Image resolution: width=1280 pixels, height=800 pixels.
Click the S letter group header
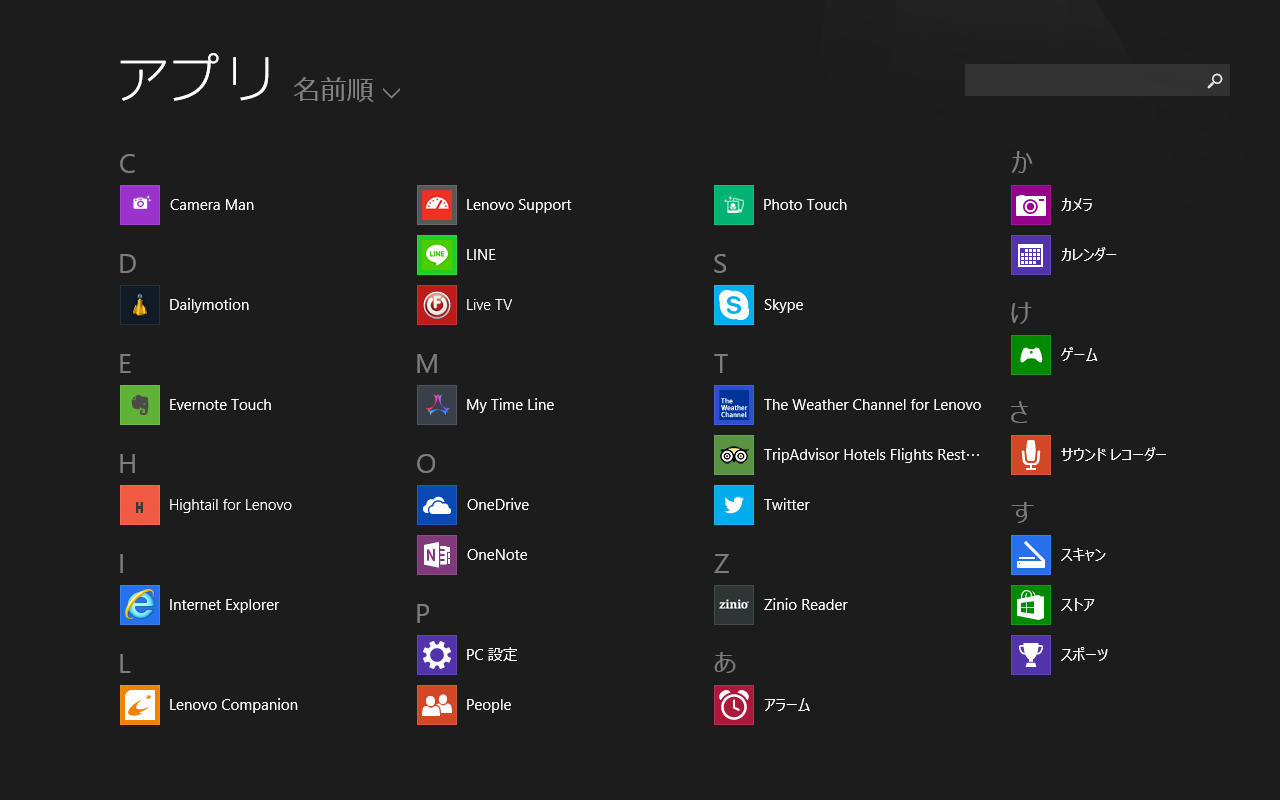tap(720, 264)
